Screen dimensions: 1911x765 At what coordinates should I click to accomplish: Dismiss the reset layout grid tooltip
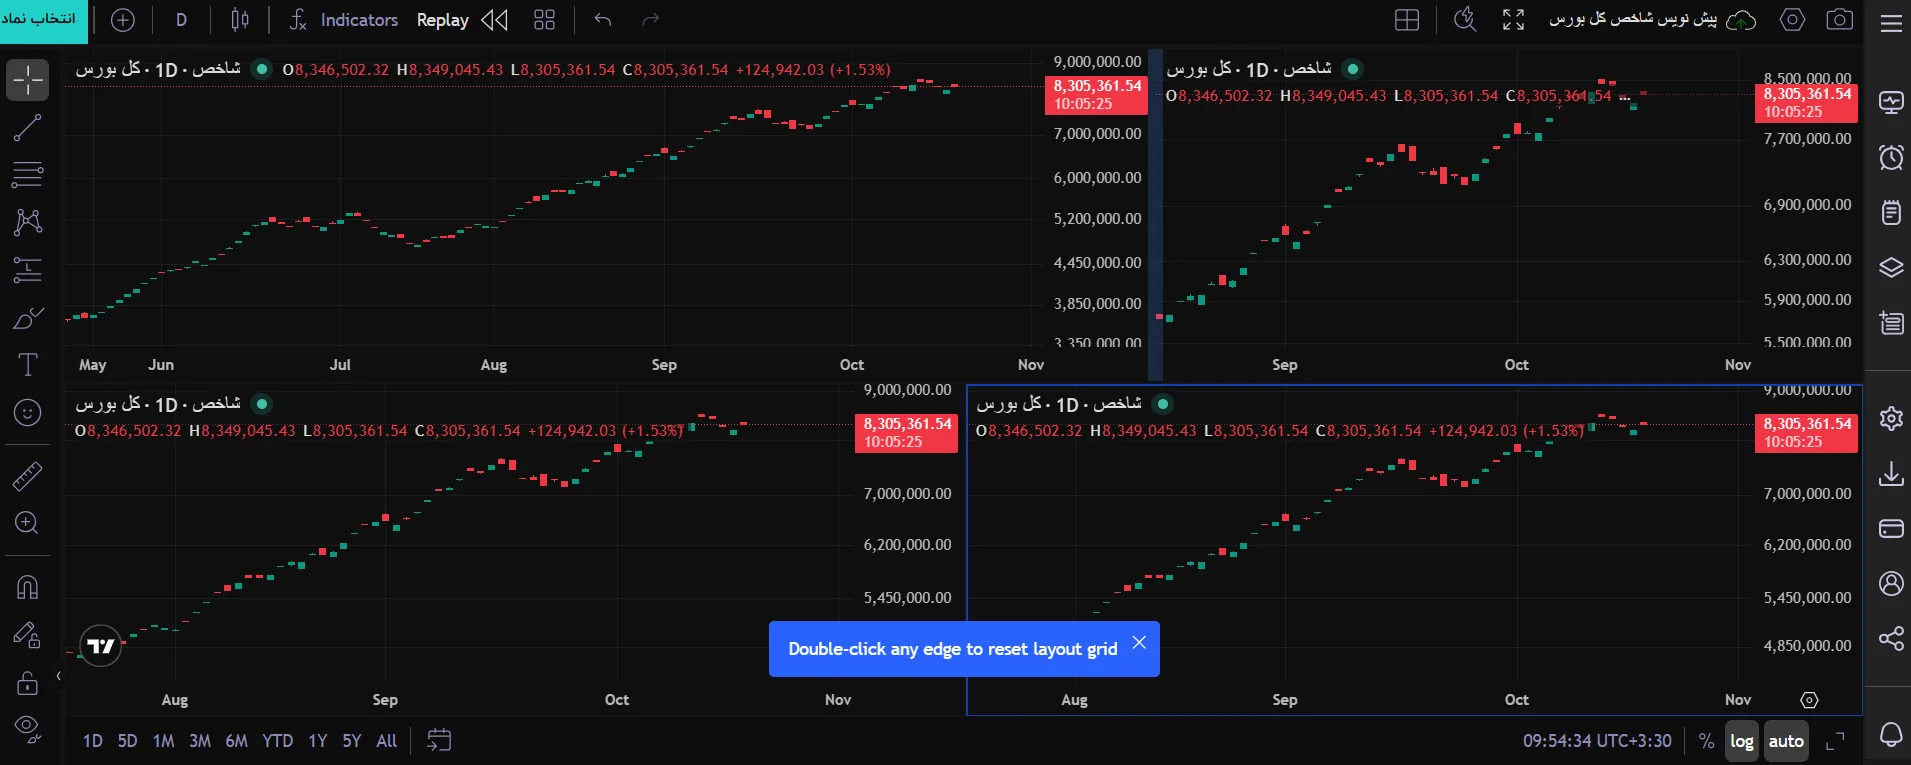click(1139, 643)
